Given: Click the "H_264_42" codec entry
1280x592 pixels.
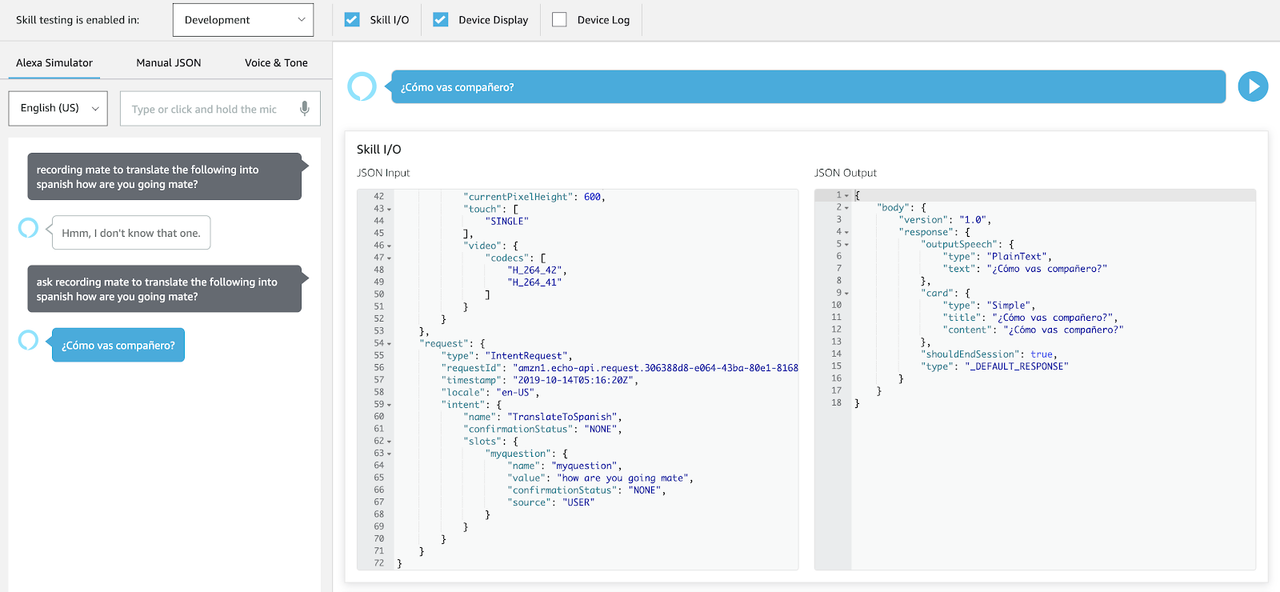Looking at the screenshot, I should point(534,270).
